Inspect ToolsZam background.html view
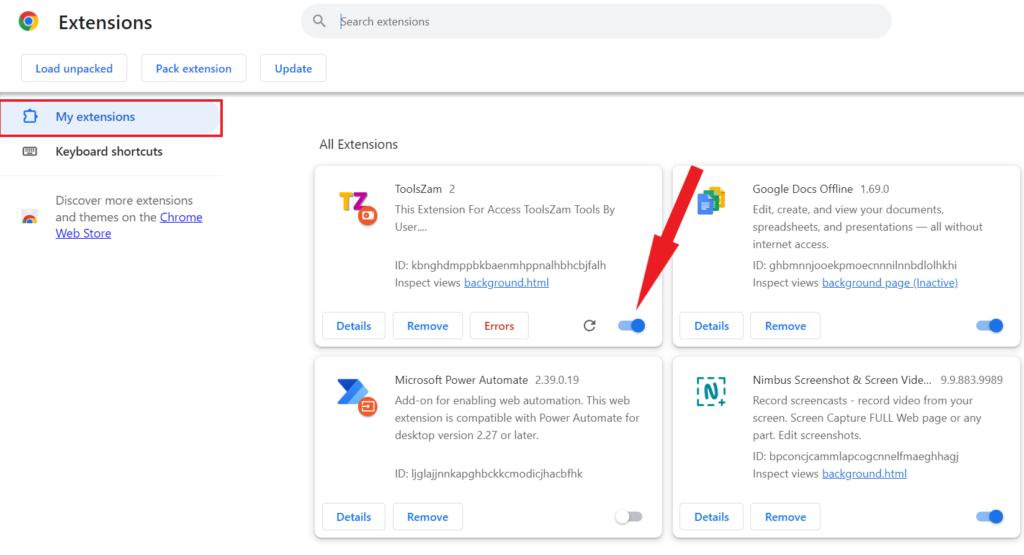Viewport: 1024px width, 555px height. [x=506, y=282]
